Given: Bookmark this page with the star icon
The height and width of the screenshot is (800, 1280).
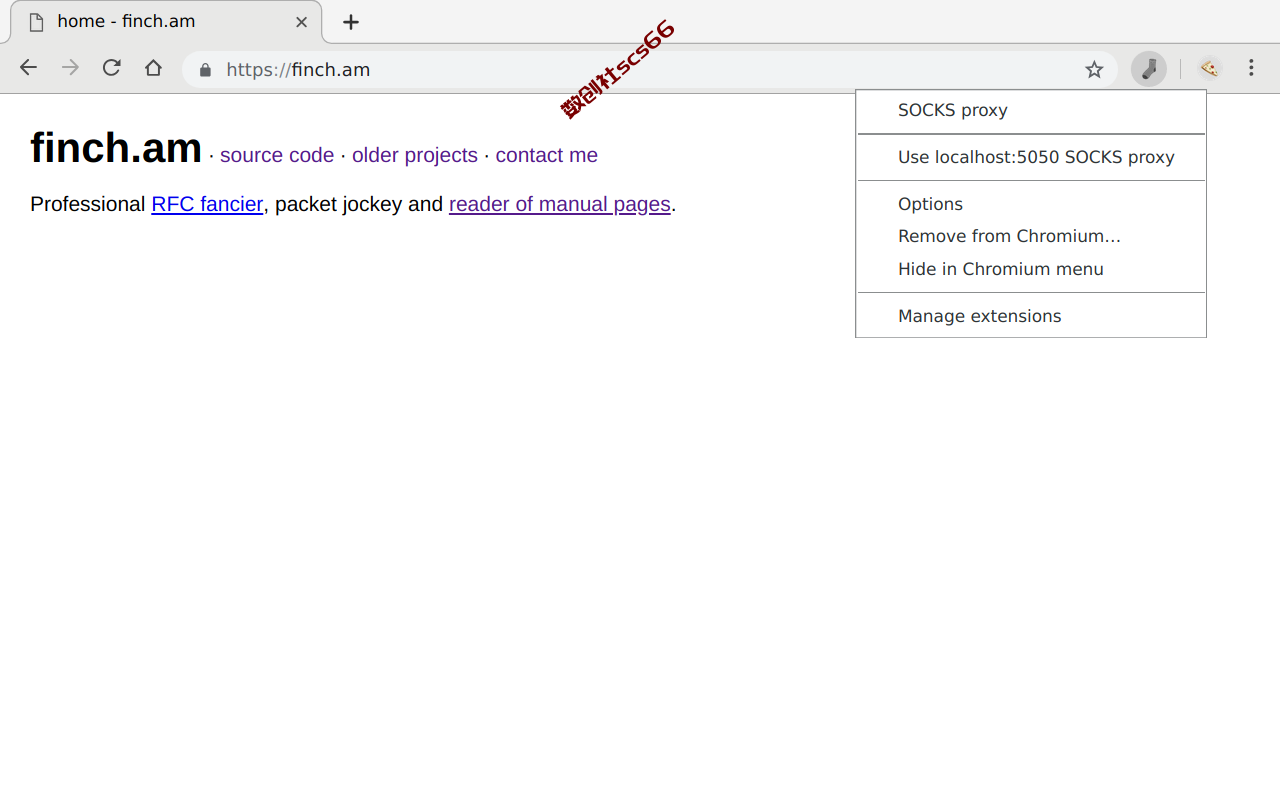Looking at the screenshot, I should 1094,69.
